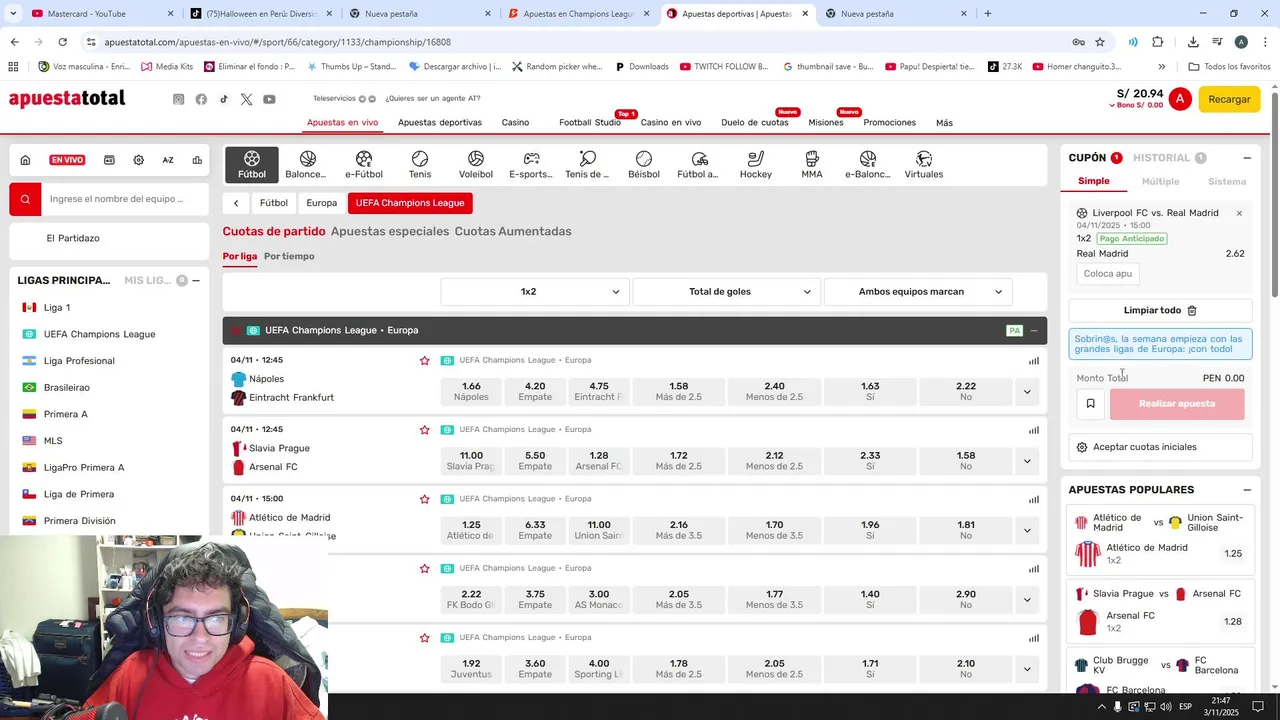The width and height of the screenshot is (1280, 720).
Task: Go back with the breadcrumb arrow
Action: tap(236, 203)
